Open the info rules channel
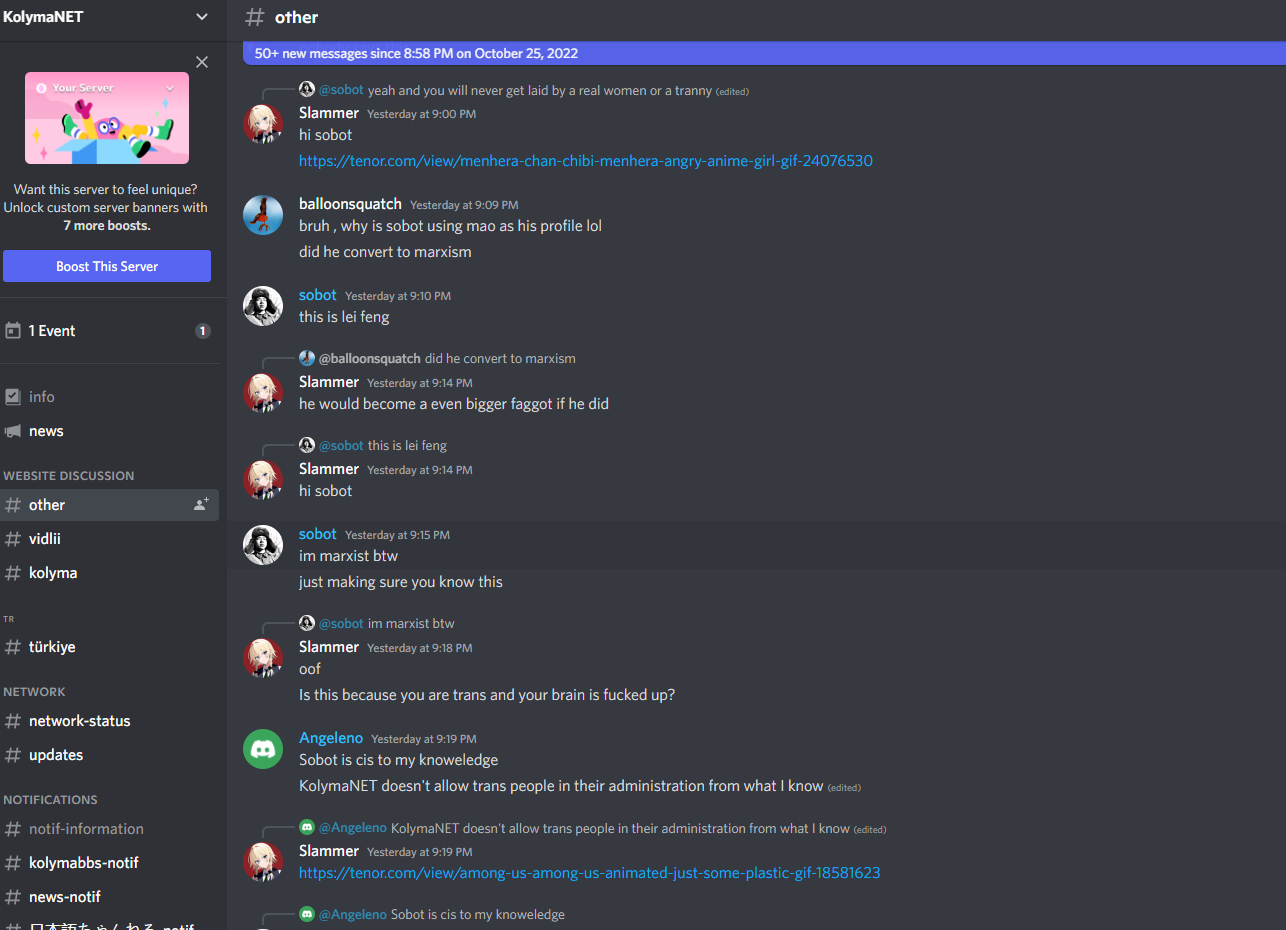This screenshot has height=930, width=1286. [x=108, y=397]
